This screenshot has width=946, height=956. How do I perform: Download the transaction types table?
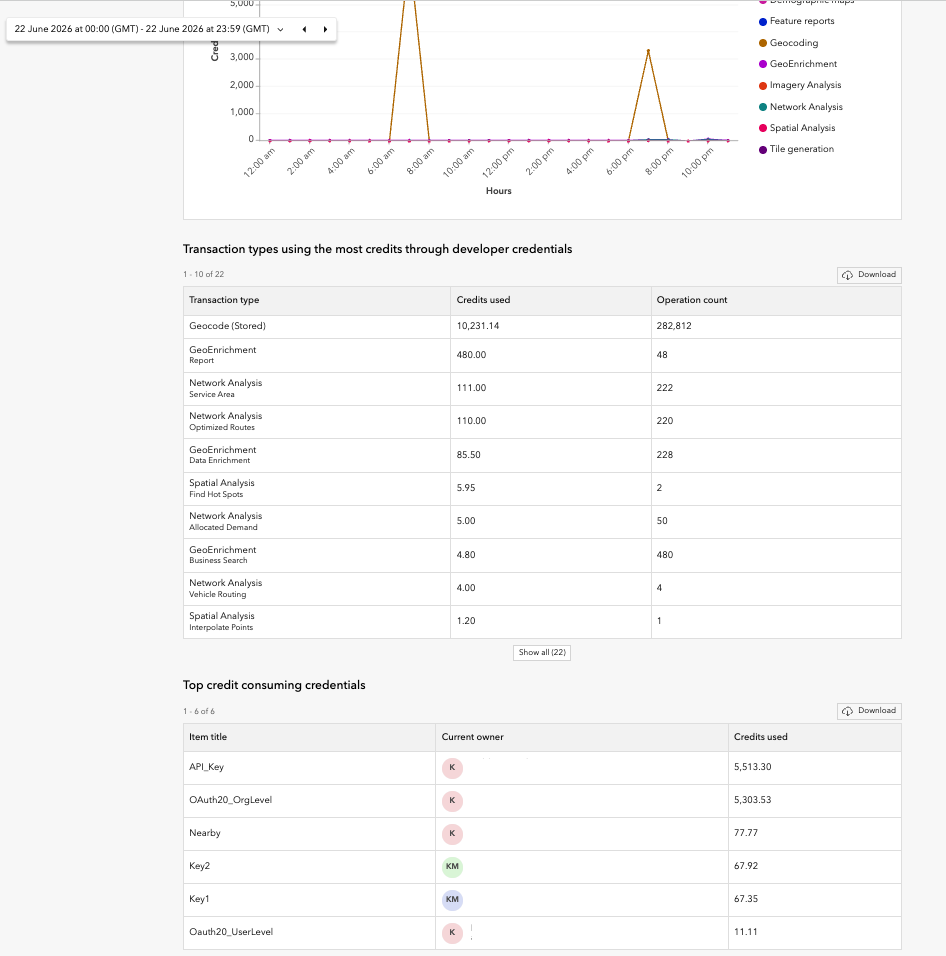click(x=869, y=275)
